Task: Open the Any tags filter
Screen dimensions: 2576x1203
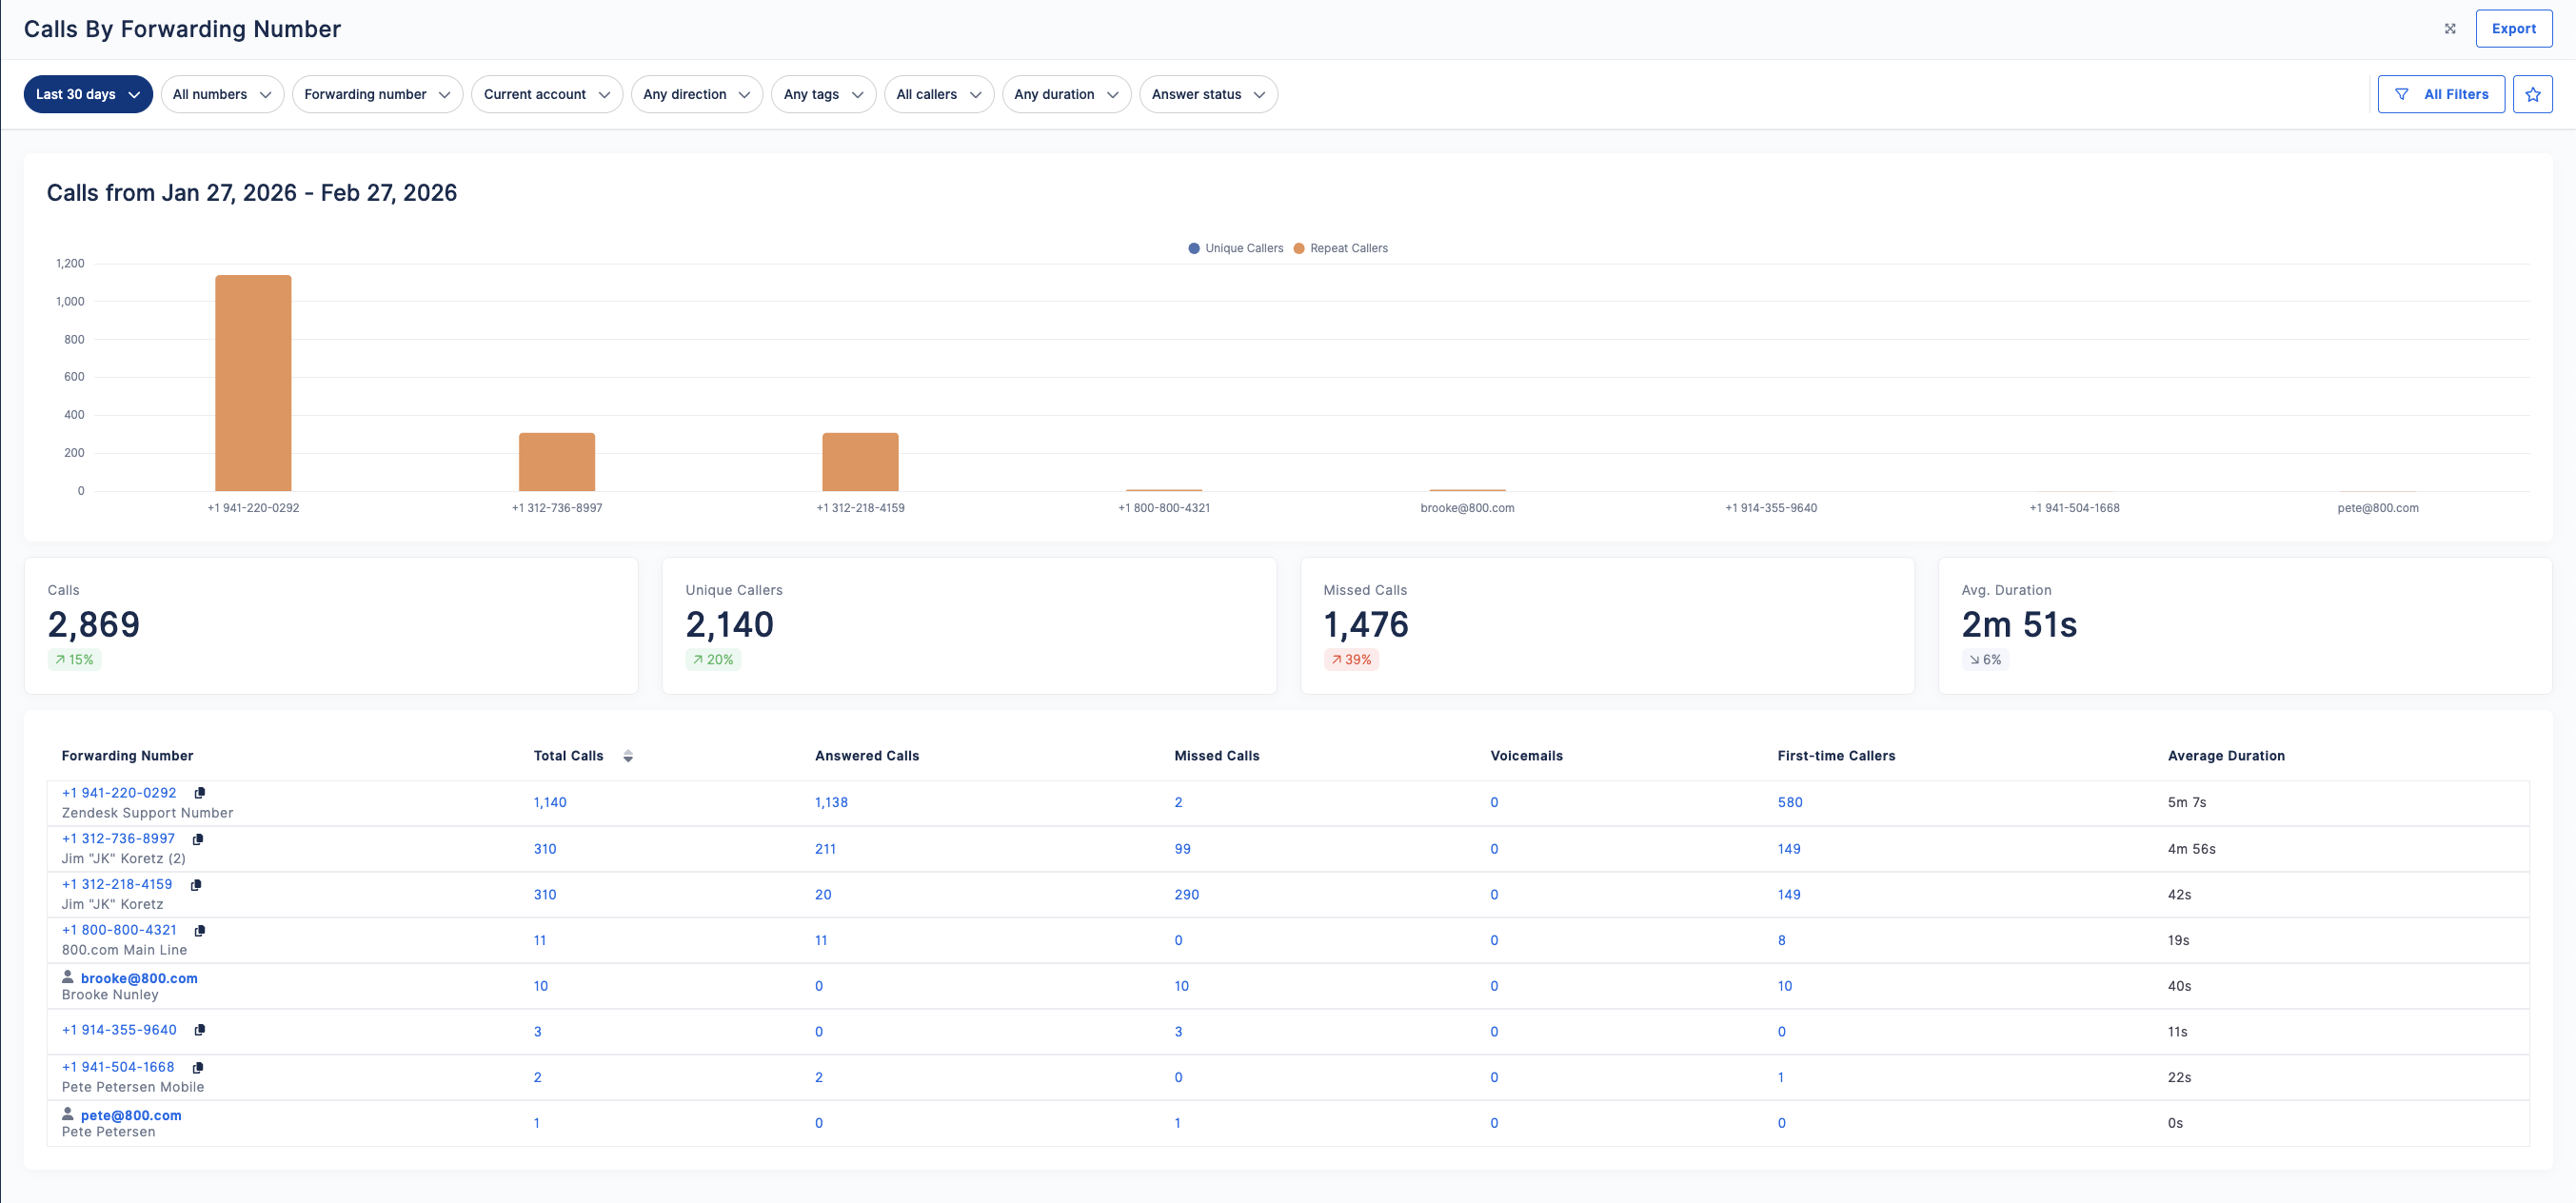Action: tap(823, 94)
